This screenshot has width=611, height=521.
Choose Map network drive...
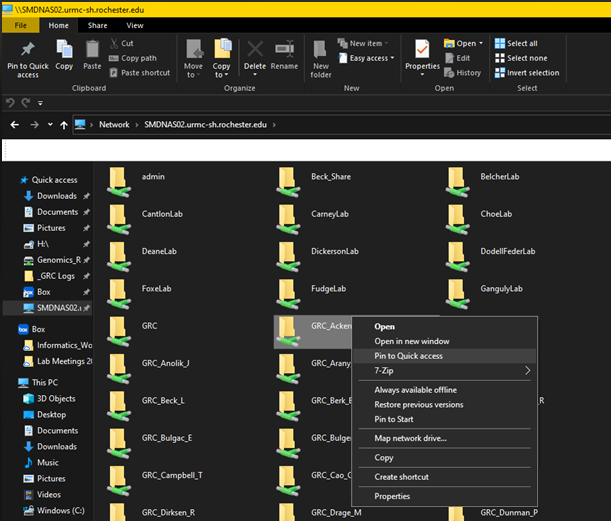[x=444, y=438]
